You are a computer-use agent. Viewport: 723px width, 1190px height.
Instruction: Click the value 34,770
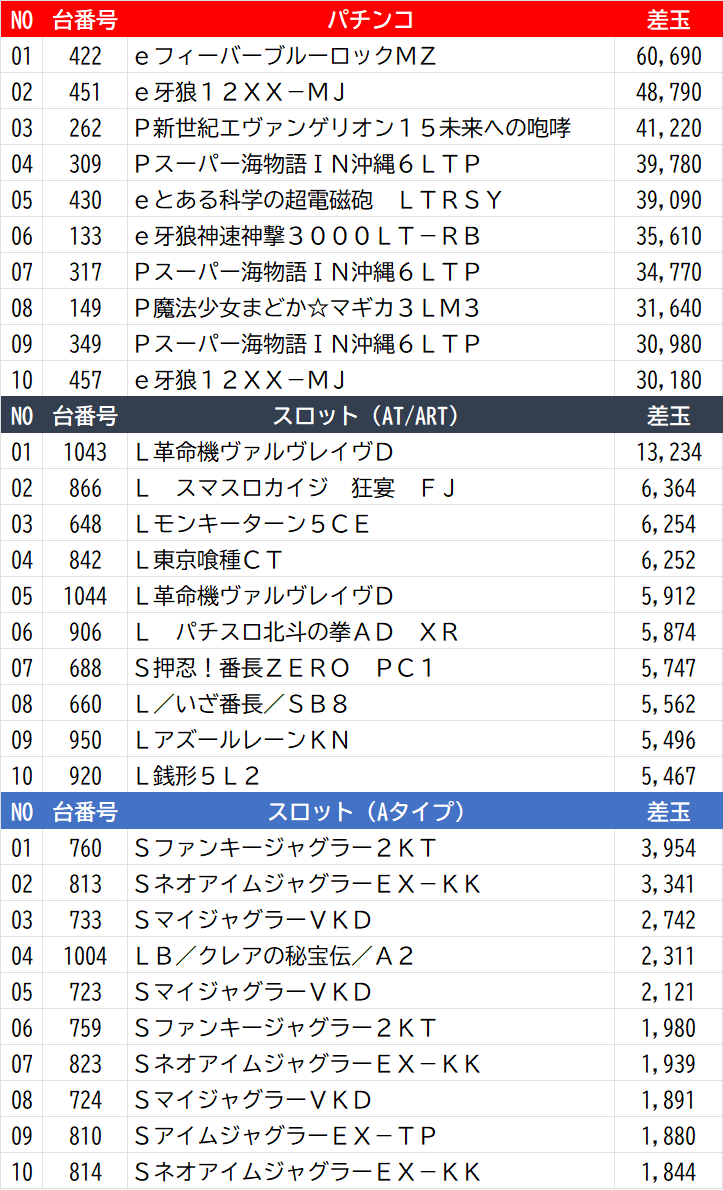pos(668,272)
